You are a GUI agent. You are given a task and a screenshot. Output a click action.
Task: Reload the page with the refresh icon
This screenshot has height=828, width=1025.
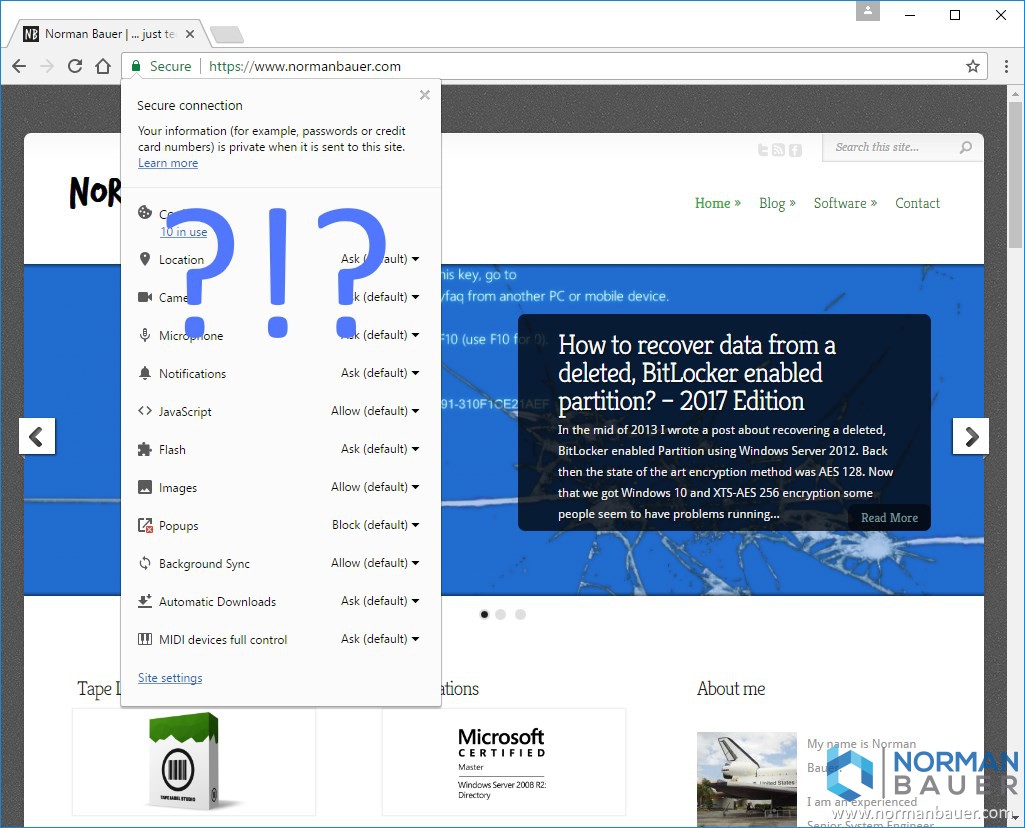75,66
